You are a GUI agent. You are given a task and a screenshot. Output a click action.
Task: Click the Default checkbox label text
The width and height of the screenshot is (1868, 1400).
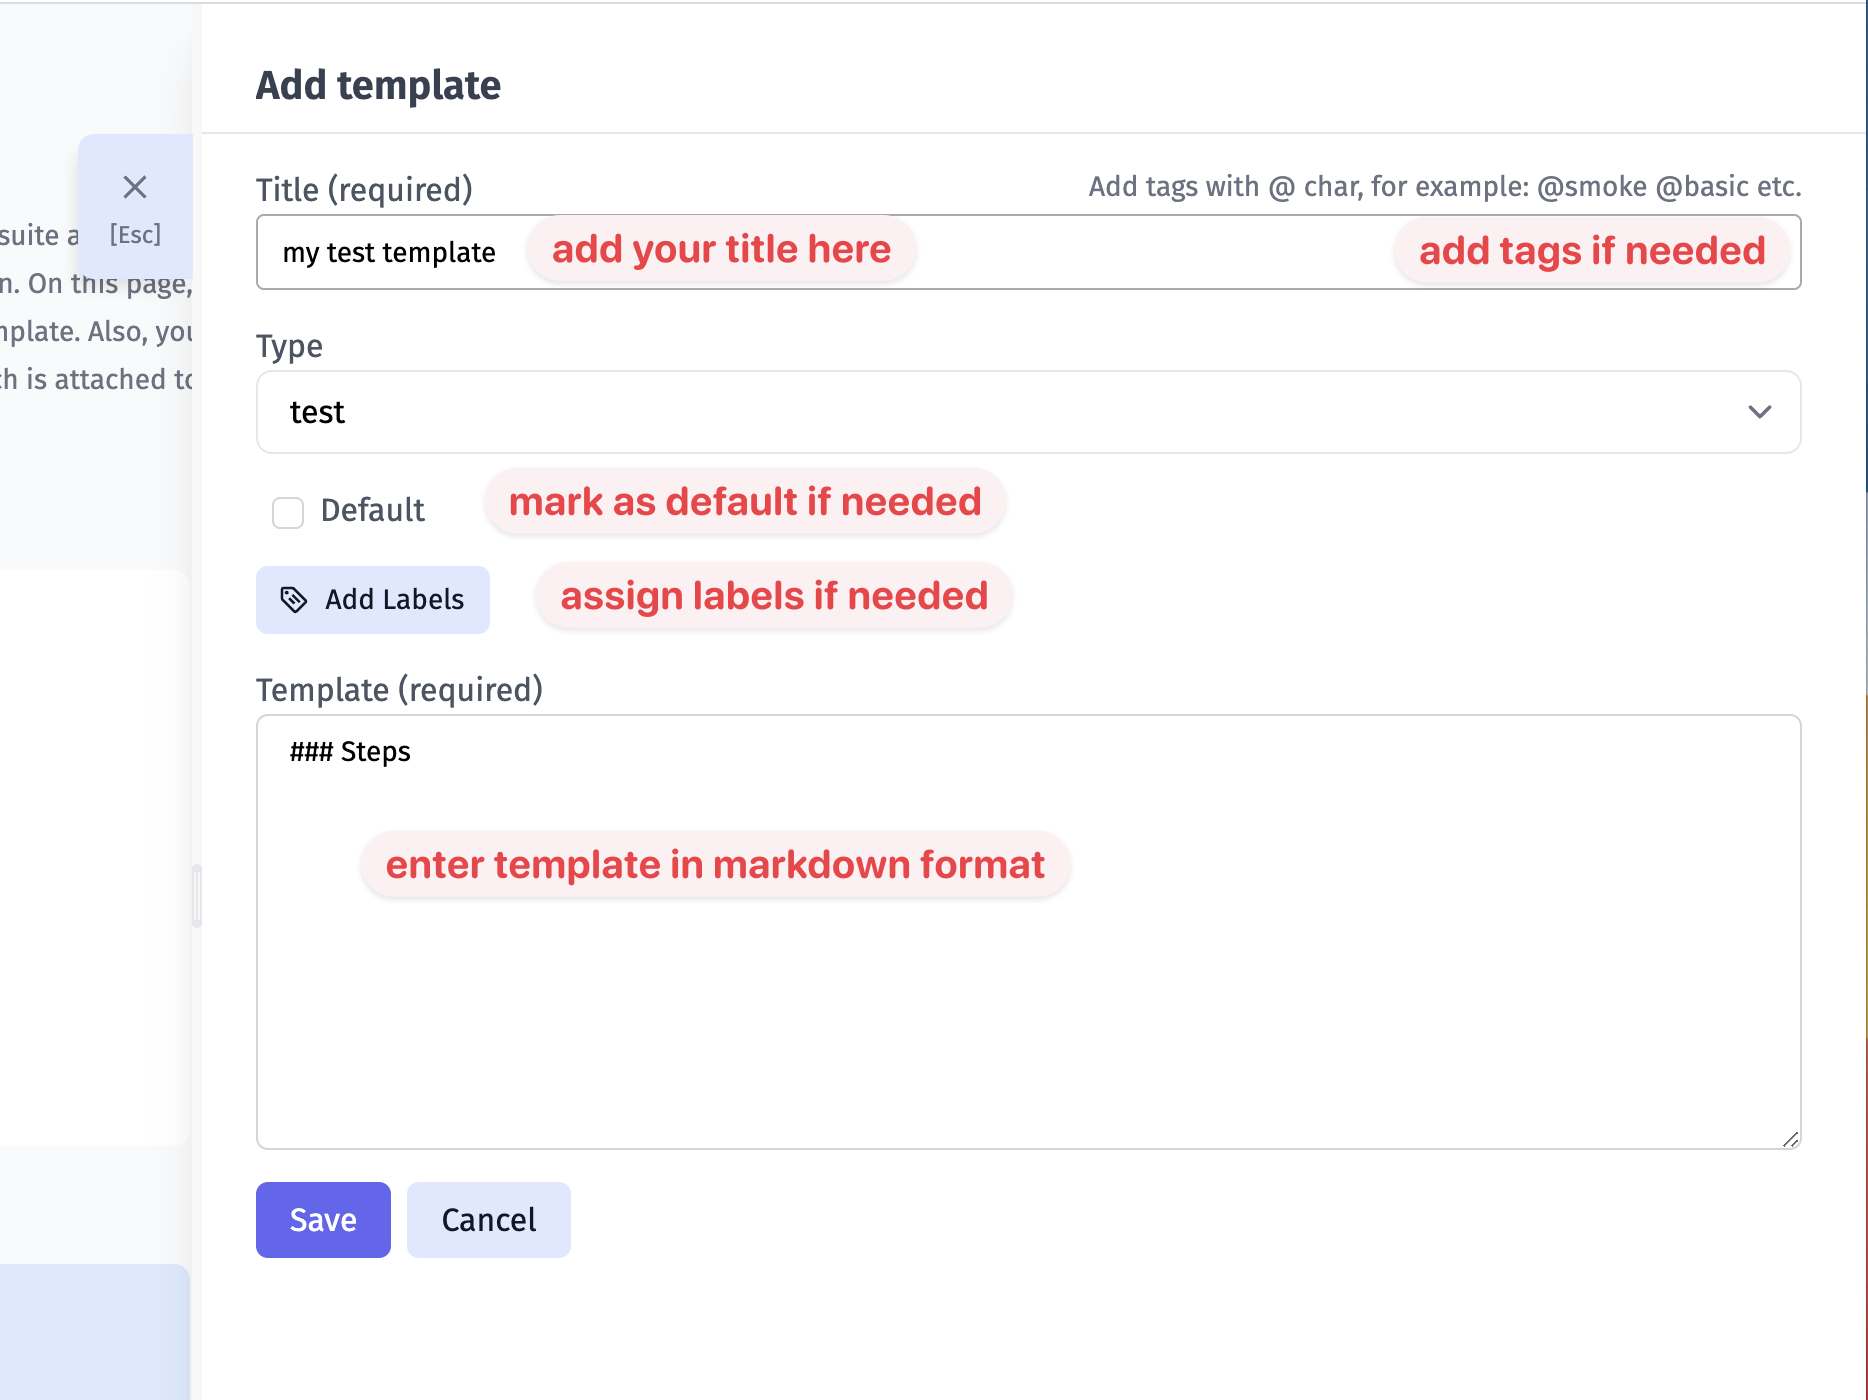[372, 510]
